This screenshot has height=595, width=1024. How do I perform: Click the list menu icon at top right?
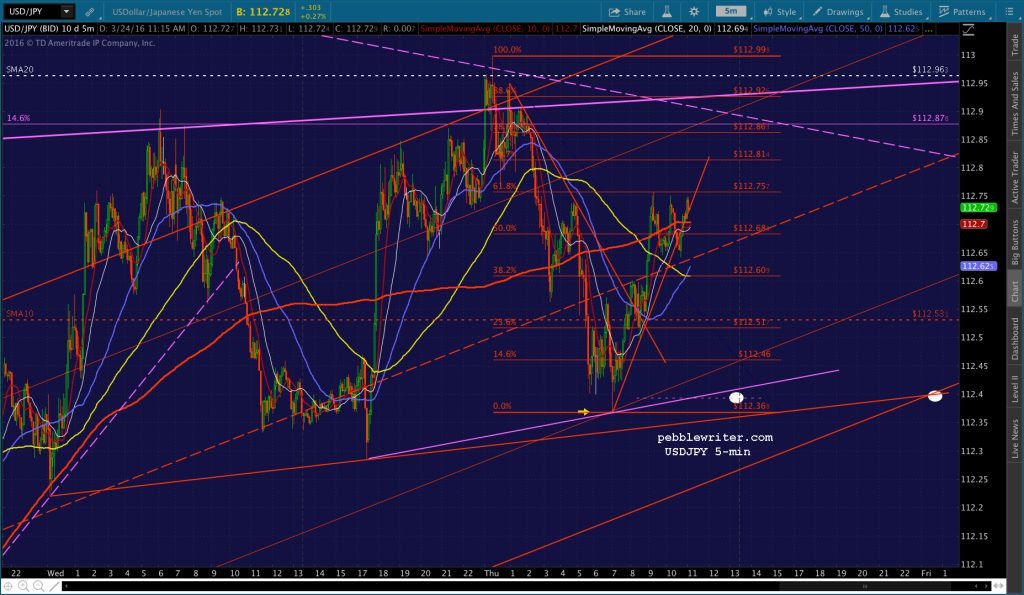click(x=1008, y=12)
